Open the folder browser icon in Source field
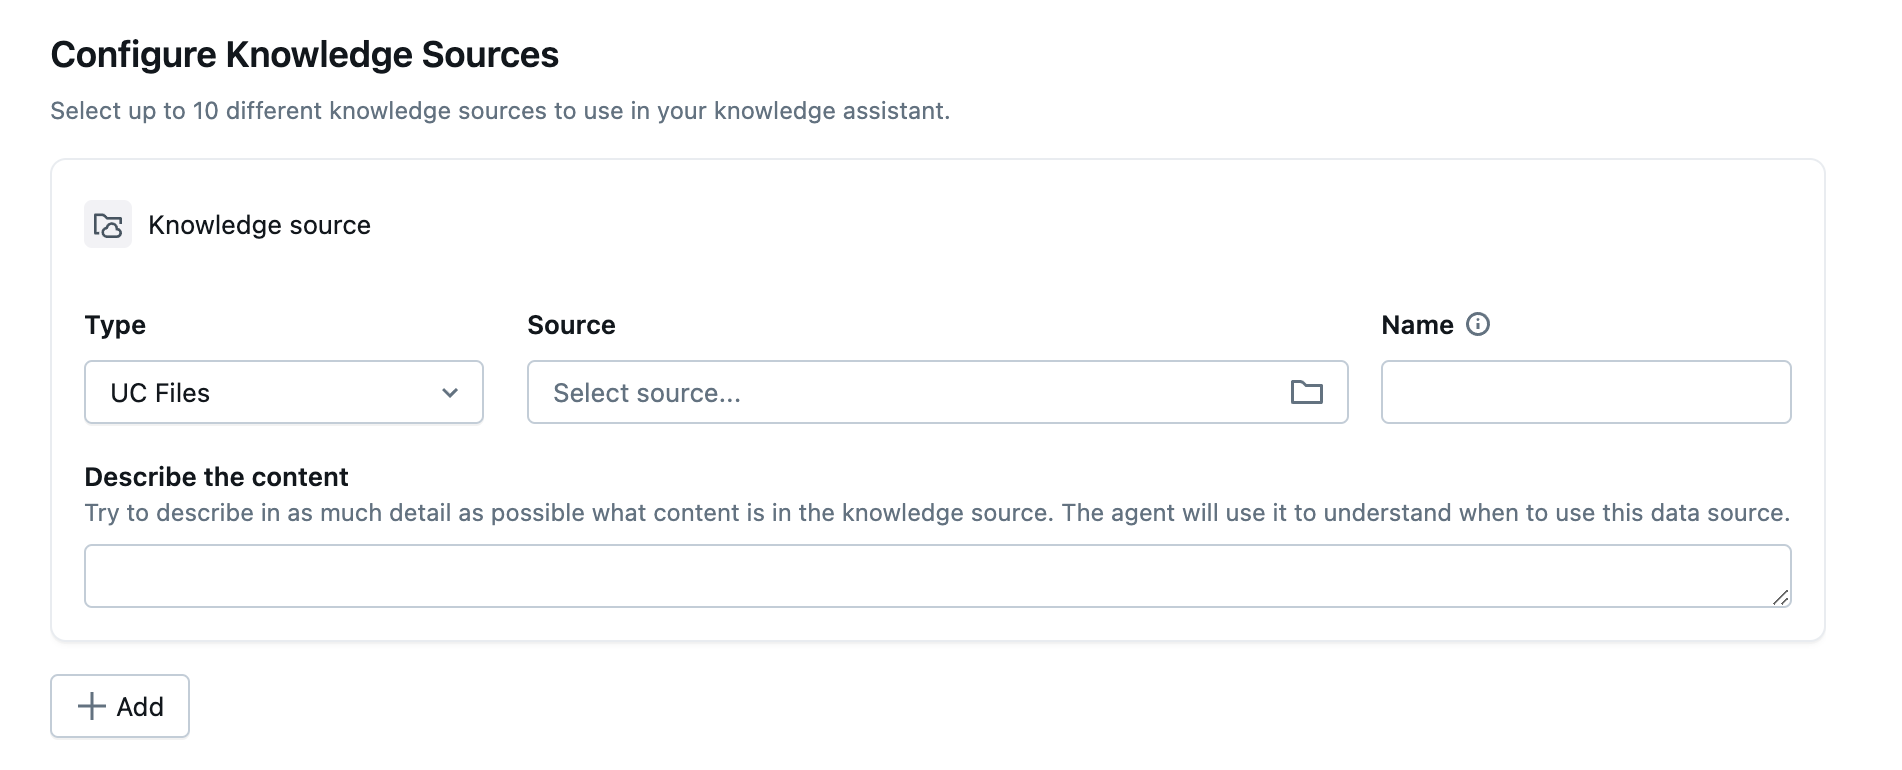The height and width of the screenshot is (770, 1902). [1306, 393]
